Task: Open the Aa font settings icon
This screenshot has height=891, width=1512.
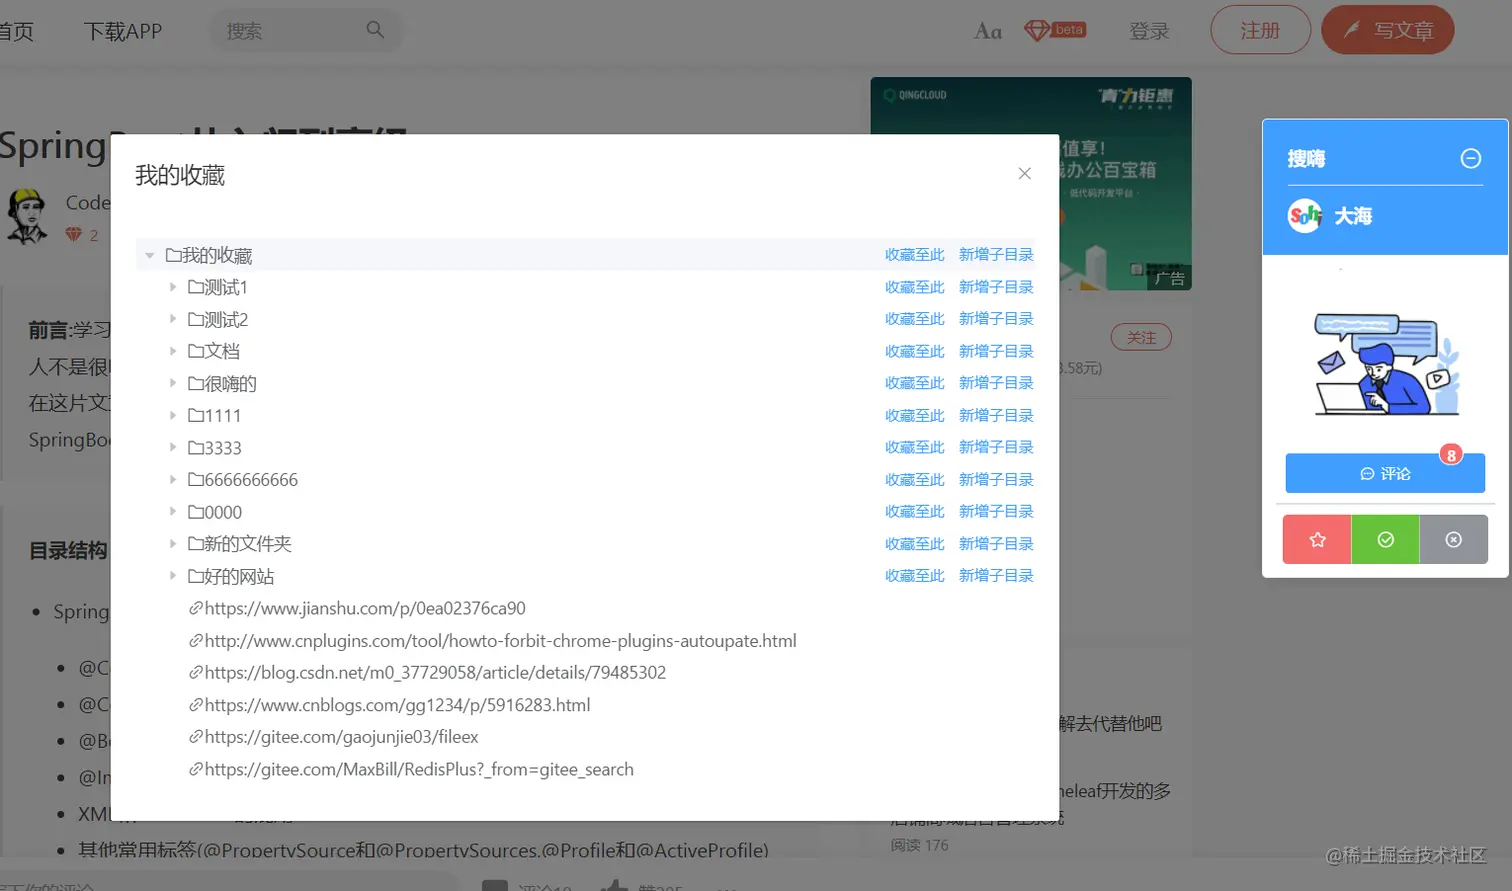Action: (988, 31)
